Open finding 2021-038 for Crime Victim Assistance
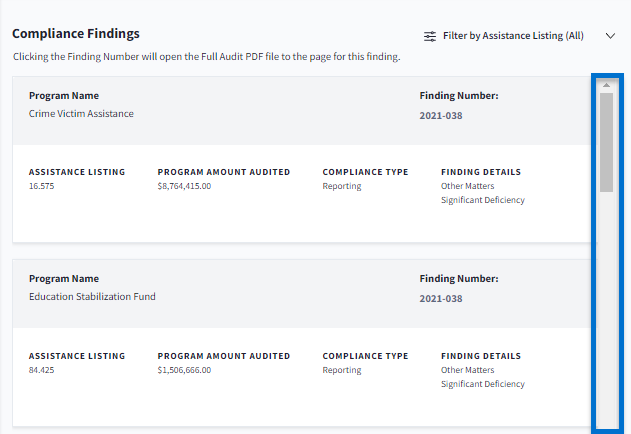631x434 pixels. click(440, 115)
